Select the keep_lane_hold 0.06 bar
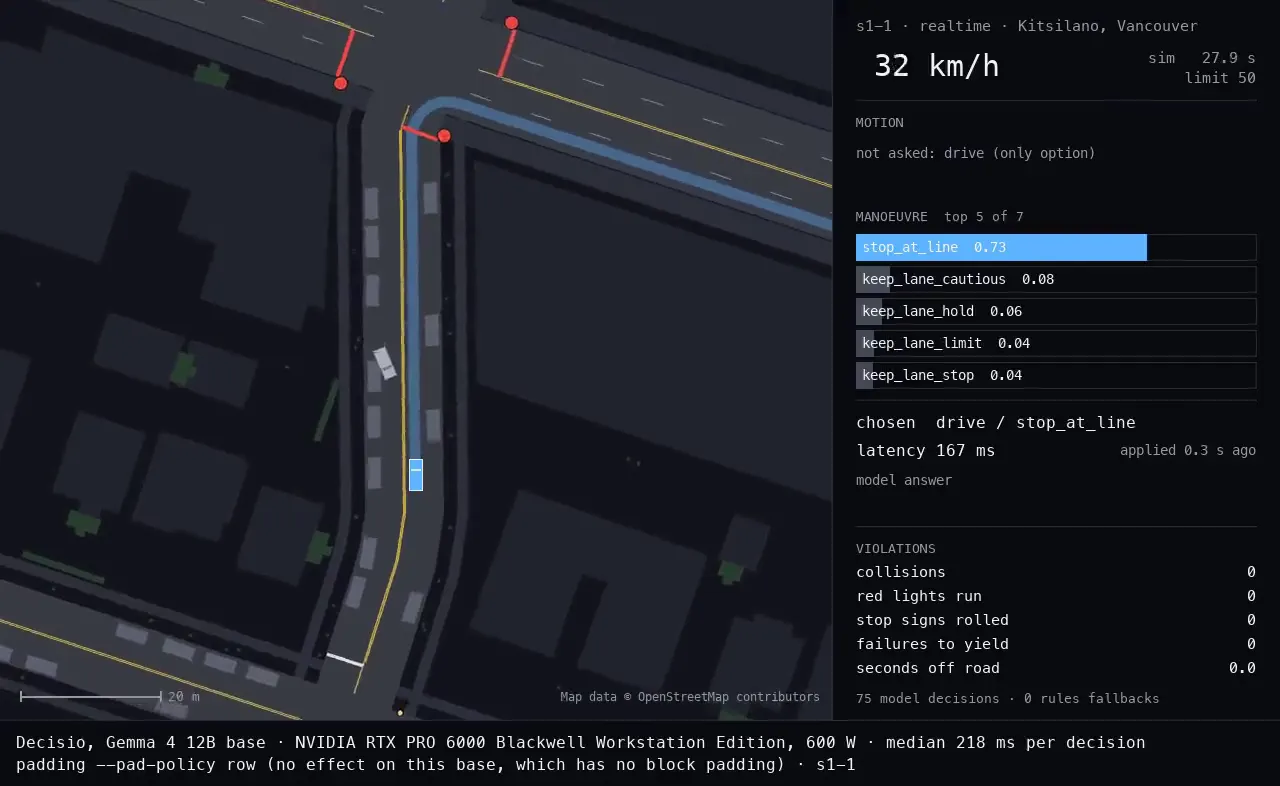The image size is (1280, 786). pyautogui.click(x=1056, y=311)
